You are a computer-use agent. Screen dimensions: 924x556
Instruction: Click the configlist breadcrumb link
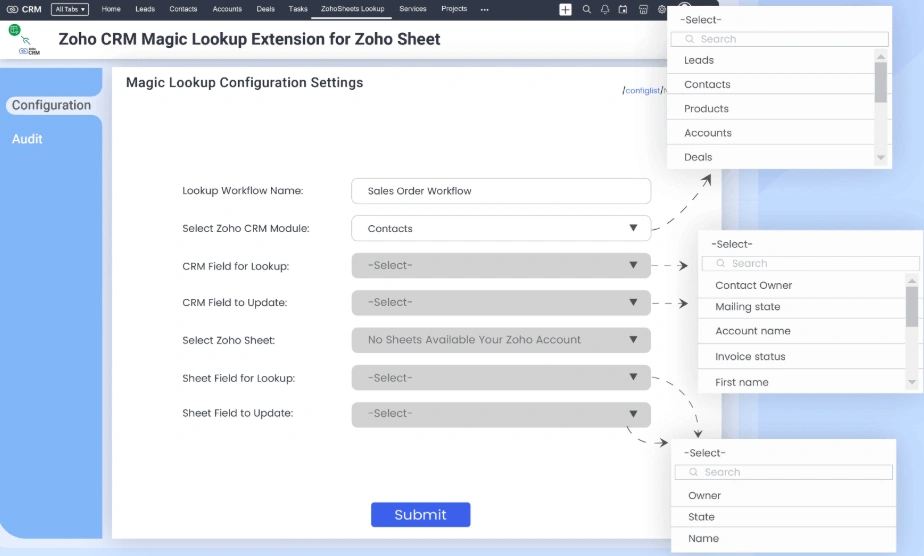(x=642, y=91)
